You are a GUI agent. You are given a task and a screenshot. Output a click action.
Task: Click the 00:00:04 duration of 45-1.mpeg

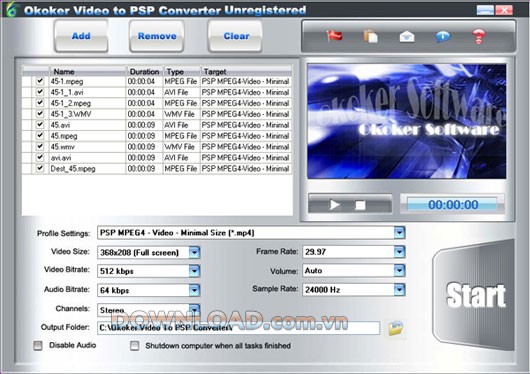click(141, 81)
